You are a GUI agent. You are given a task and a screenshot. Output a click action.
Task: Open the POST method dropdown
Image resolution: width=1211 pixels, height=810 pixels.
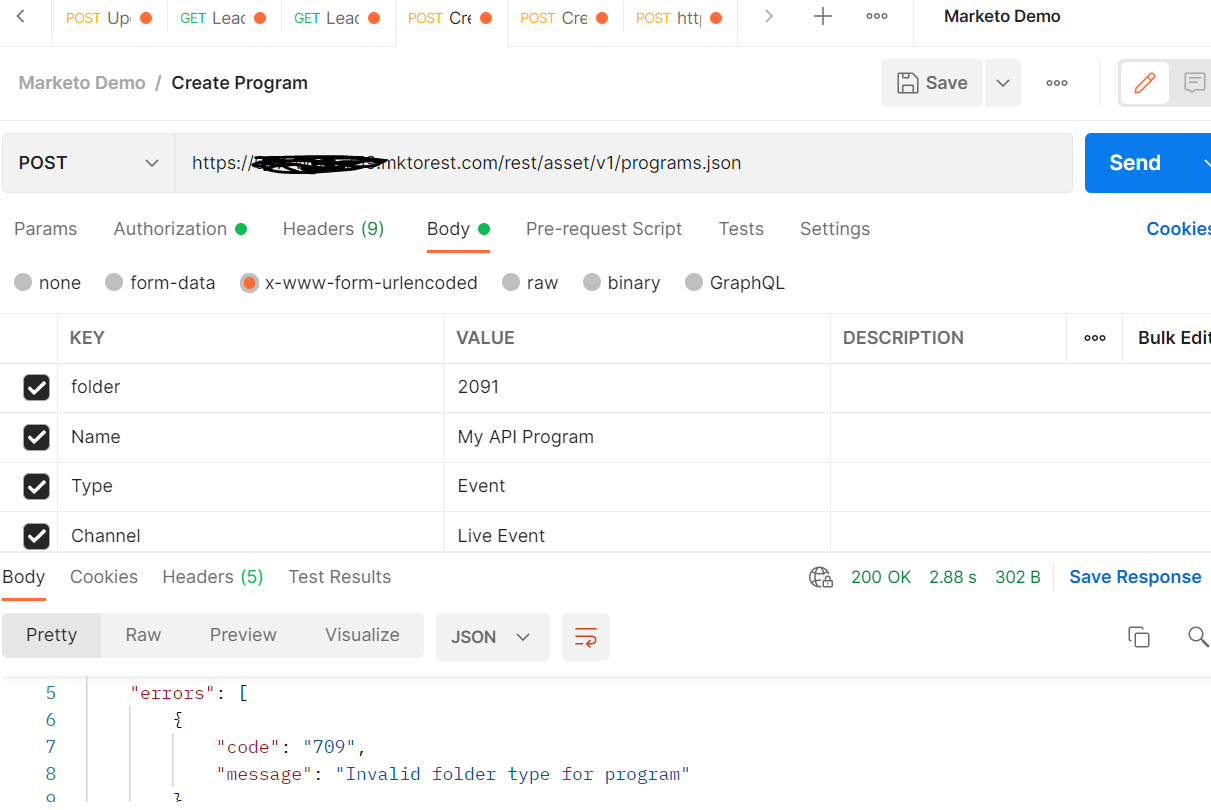87,162
